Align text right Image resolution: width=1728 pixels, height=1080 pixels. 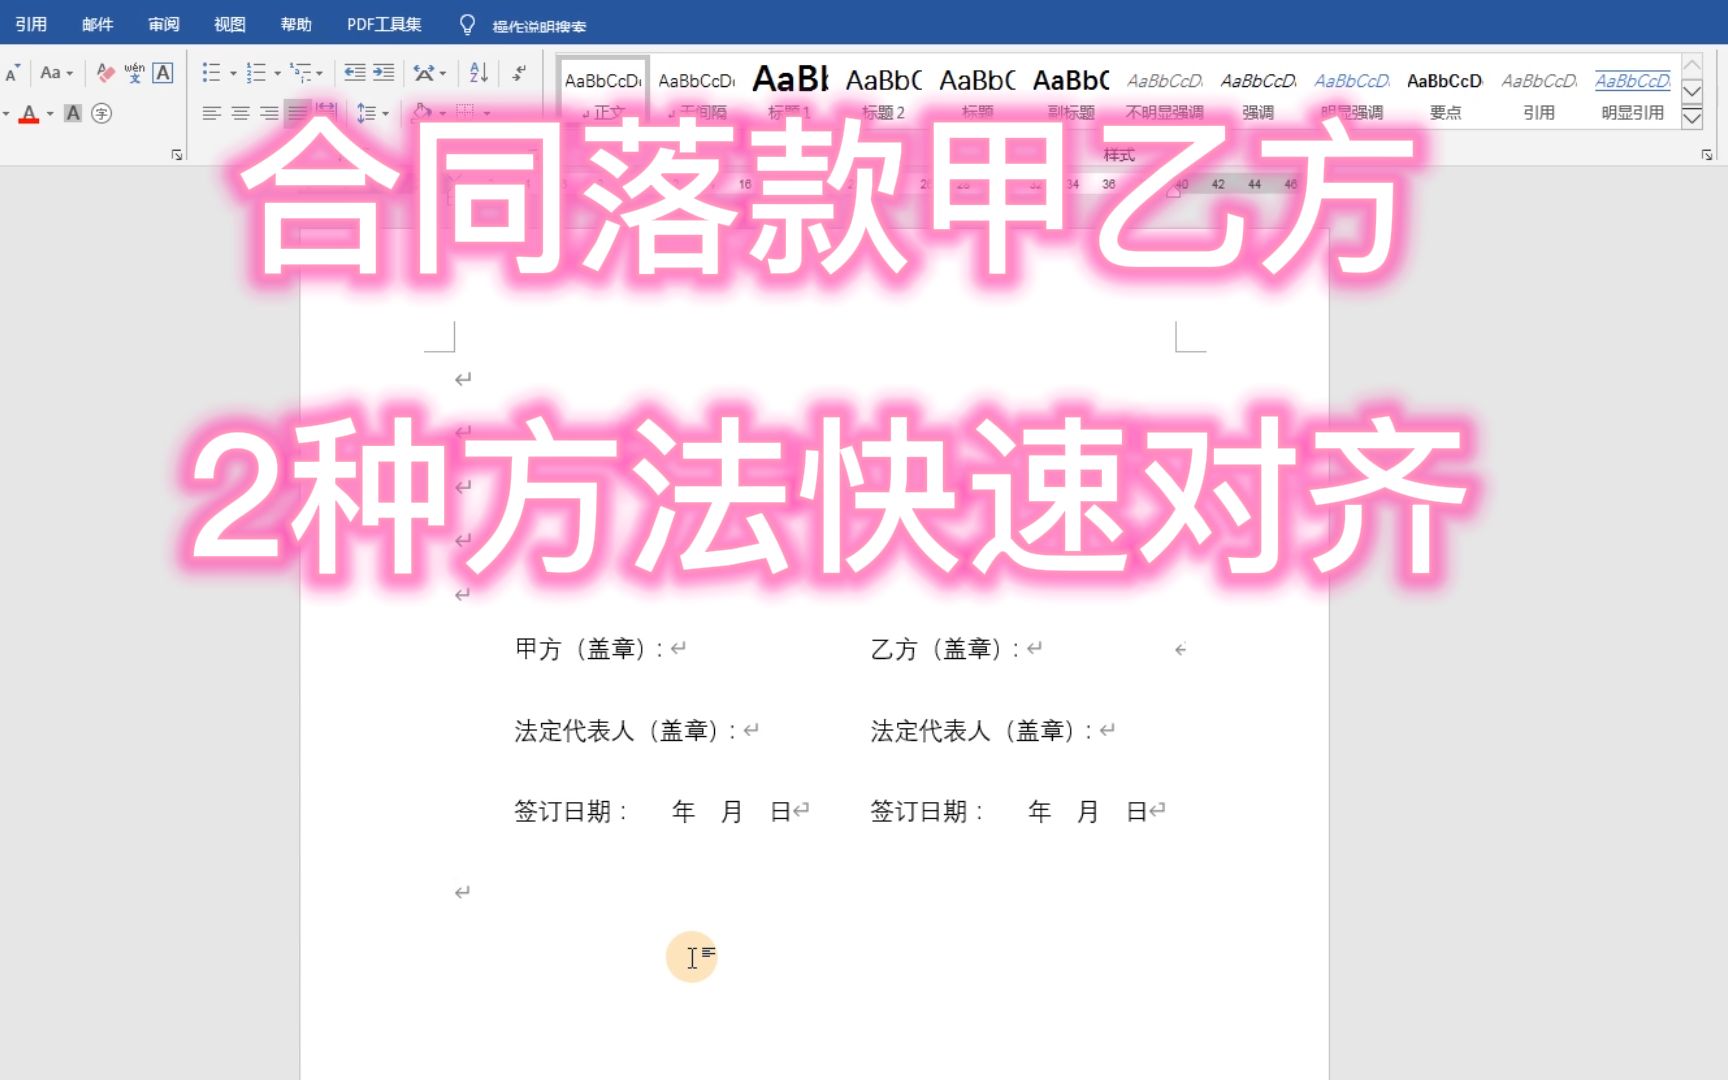tap(269, 114)
